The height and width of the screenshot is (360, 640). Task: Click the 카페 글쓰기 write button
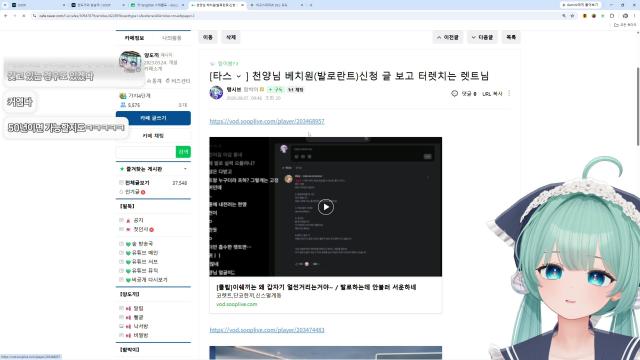153,118
